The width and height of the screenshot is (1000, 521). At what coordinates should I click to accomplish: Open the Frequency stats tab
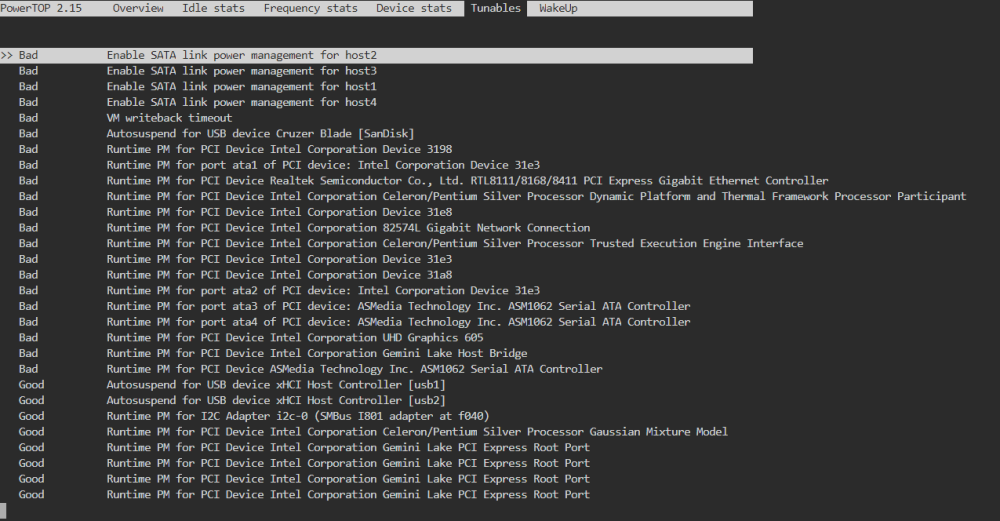(x=311, y=8)
